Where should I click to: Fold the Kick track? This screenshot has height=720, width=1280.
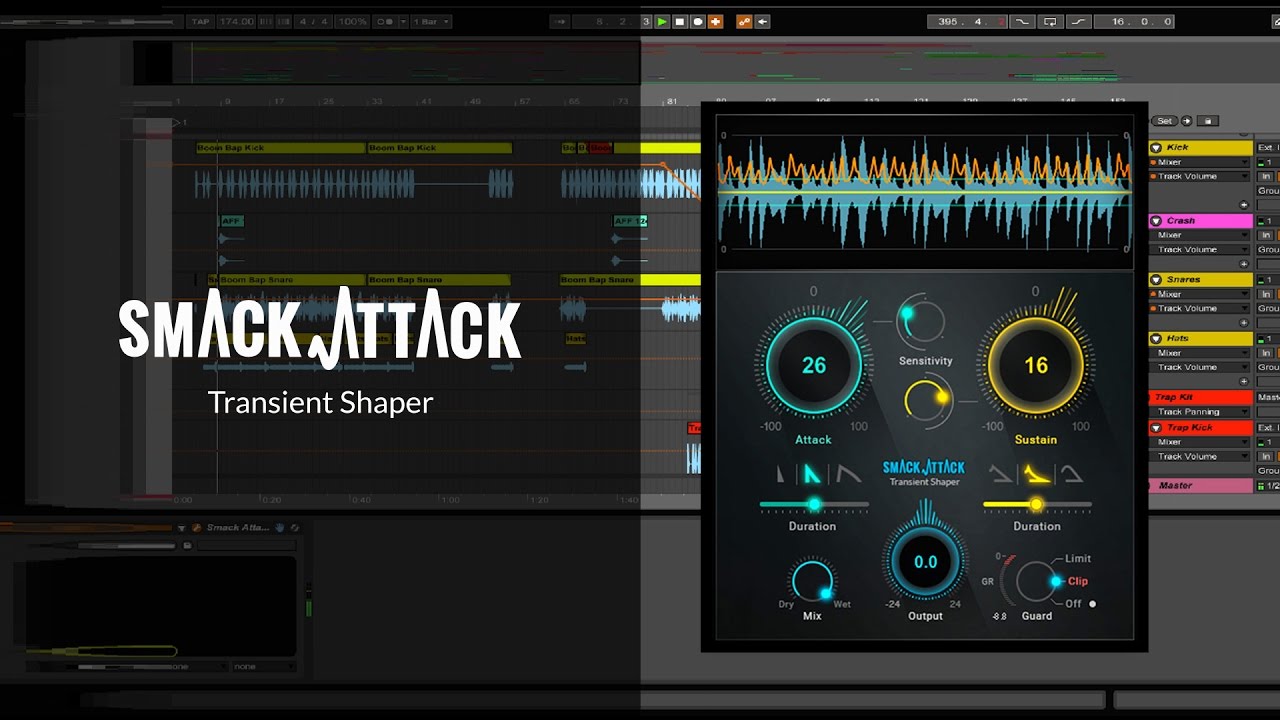pos(1156,147)
